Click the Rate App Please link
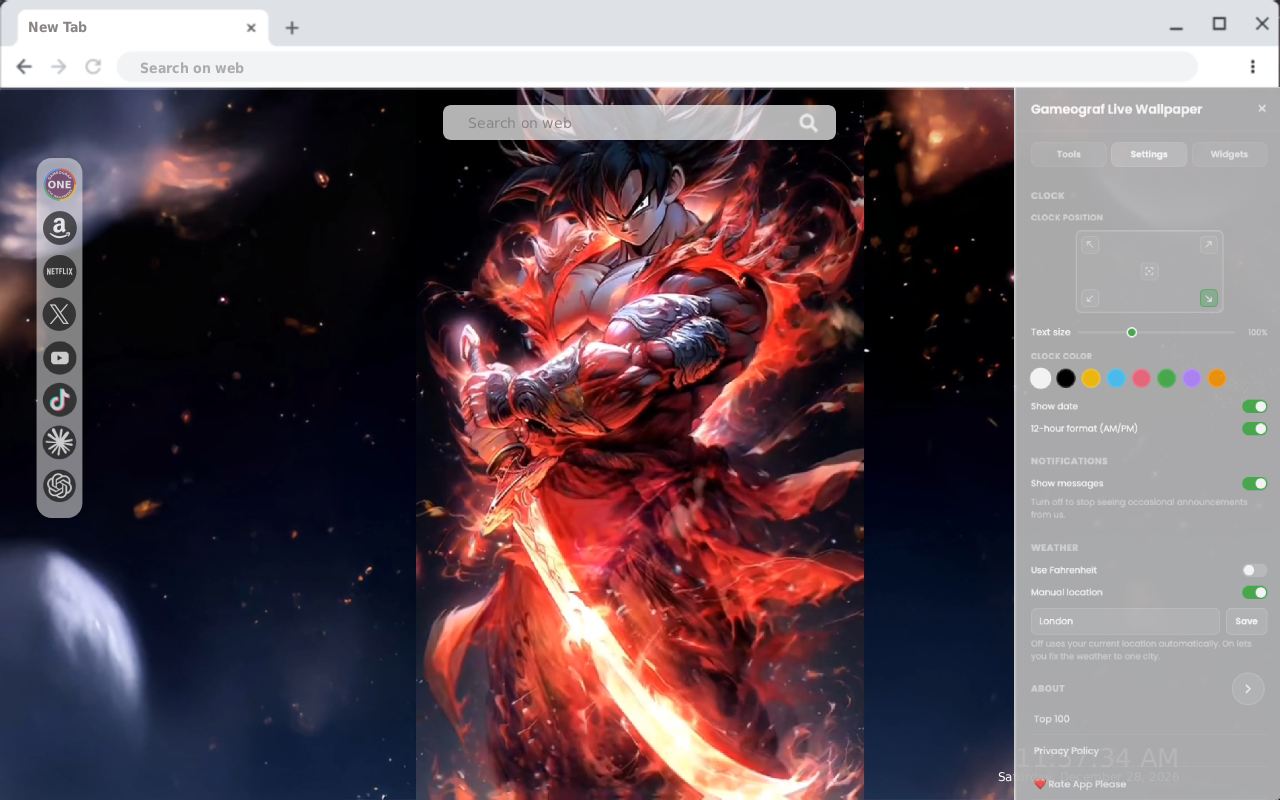The width and height of the screenshot is (1280, 800). 1080,784
